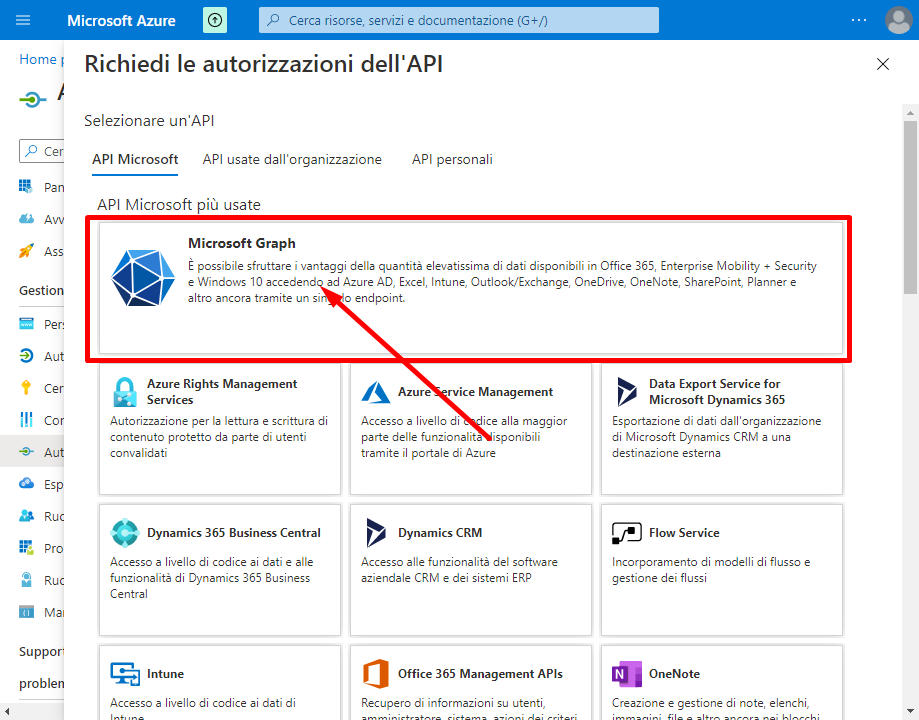Click the scrollbar up arrow

pyautogui.click(x=910, y=112)
